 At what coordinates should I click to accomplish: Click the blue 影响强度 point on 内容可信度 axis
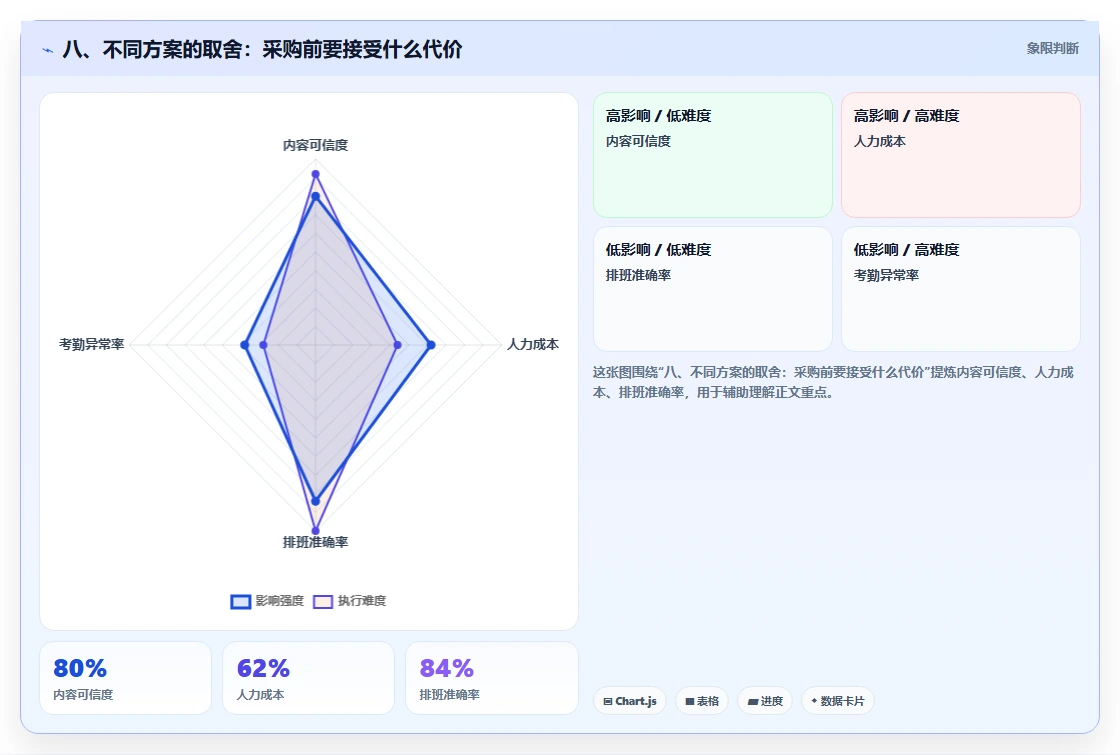[x=315, y=196]
